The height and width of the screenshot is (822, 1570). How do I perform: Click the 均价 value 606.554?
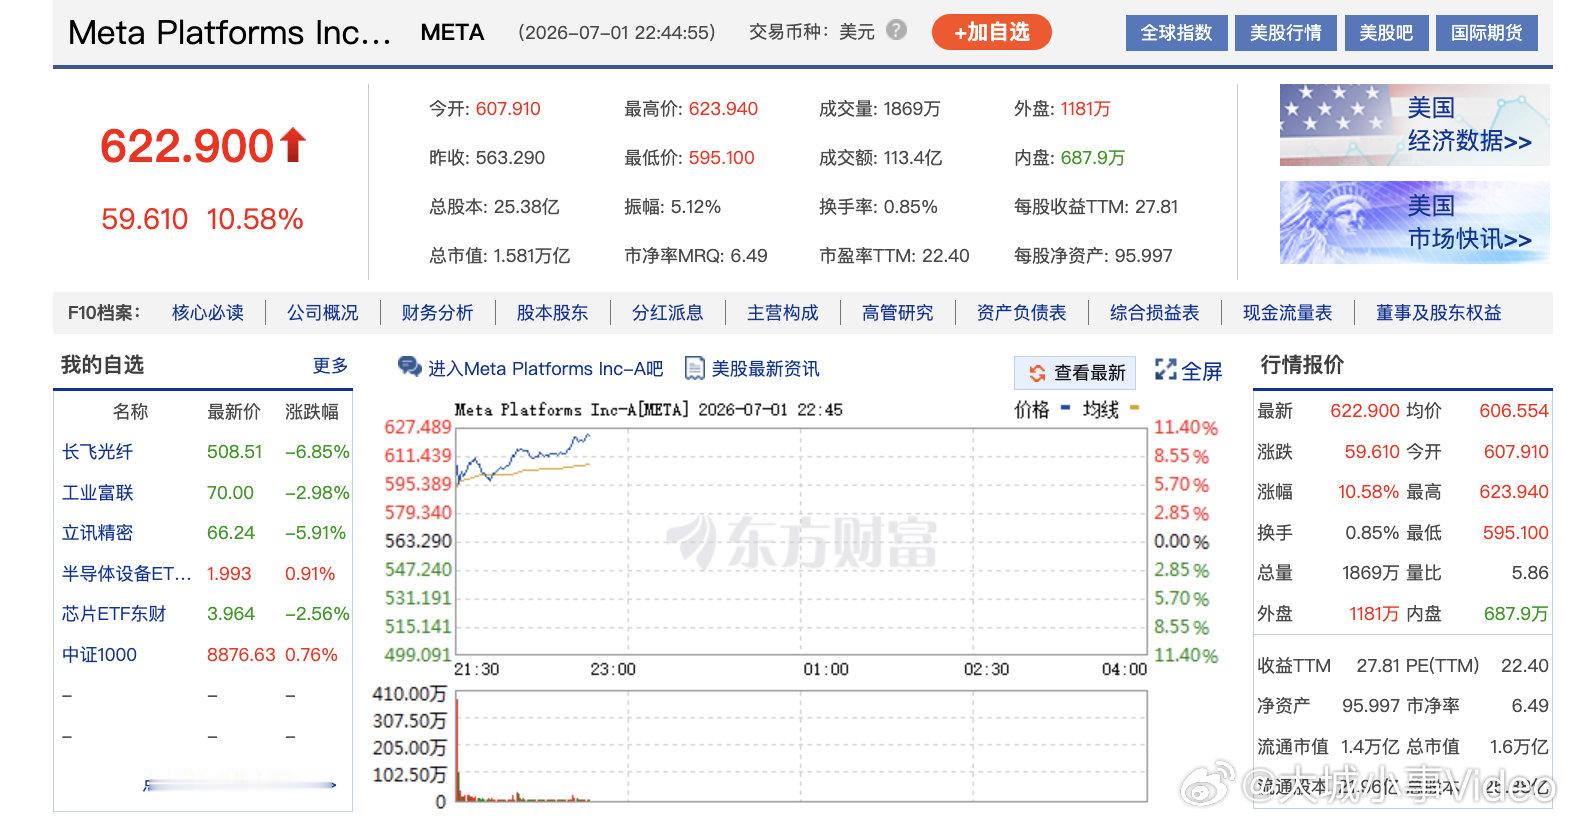tap(1513, 411)
